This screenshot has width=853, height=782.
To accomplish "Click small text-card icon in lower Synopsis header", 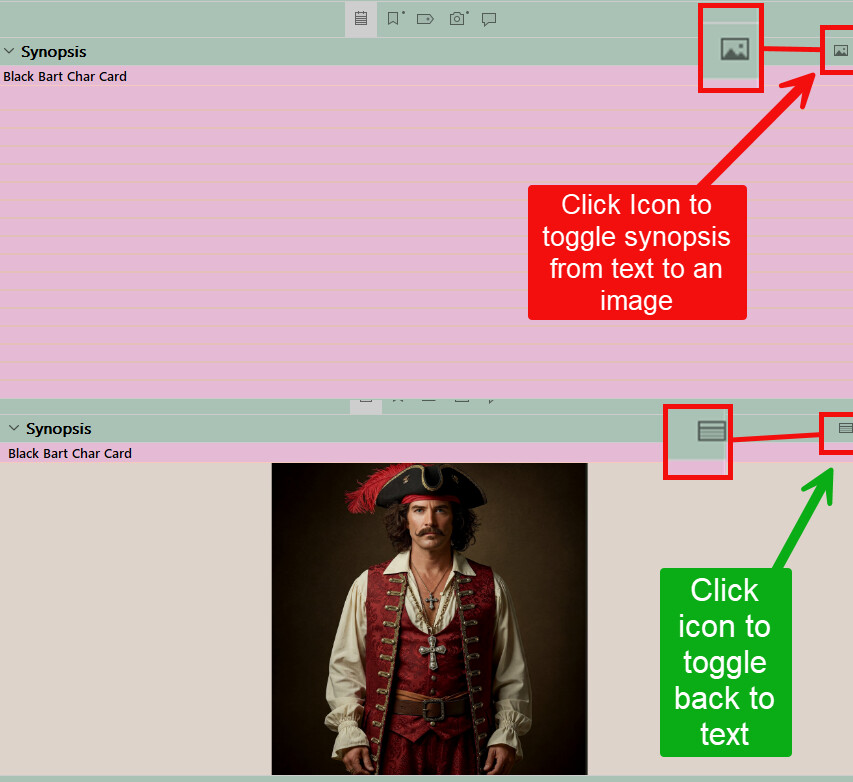I will tap(845, 428).
